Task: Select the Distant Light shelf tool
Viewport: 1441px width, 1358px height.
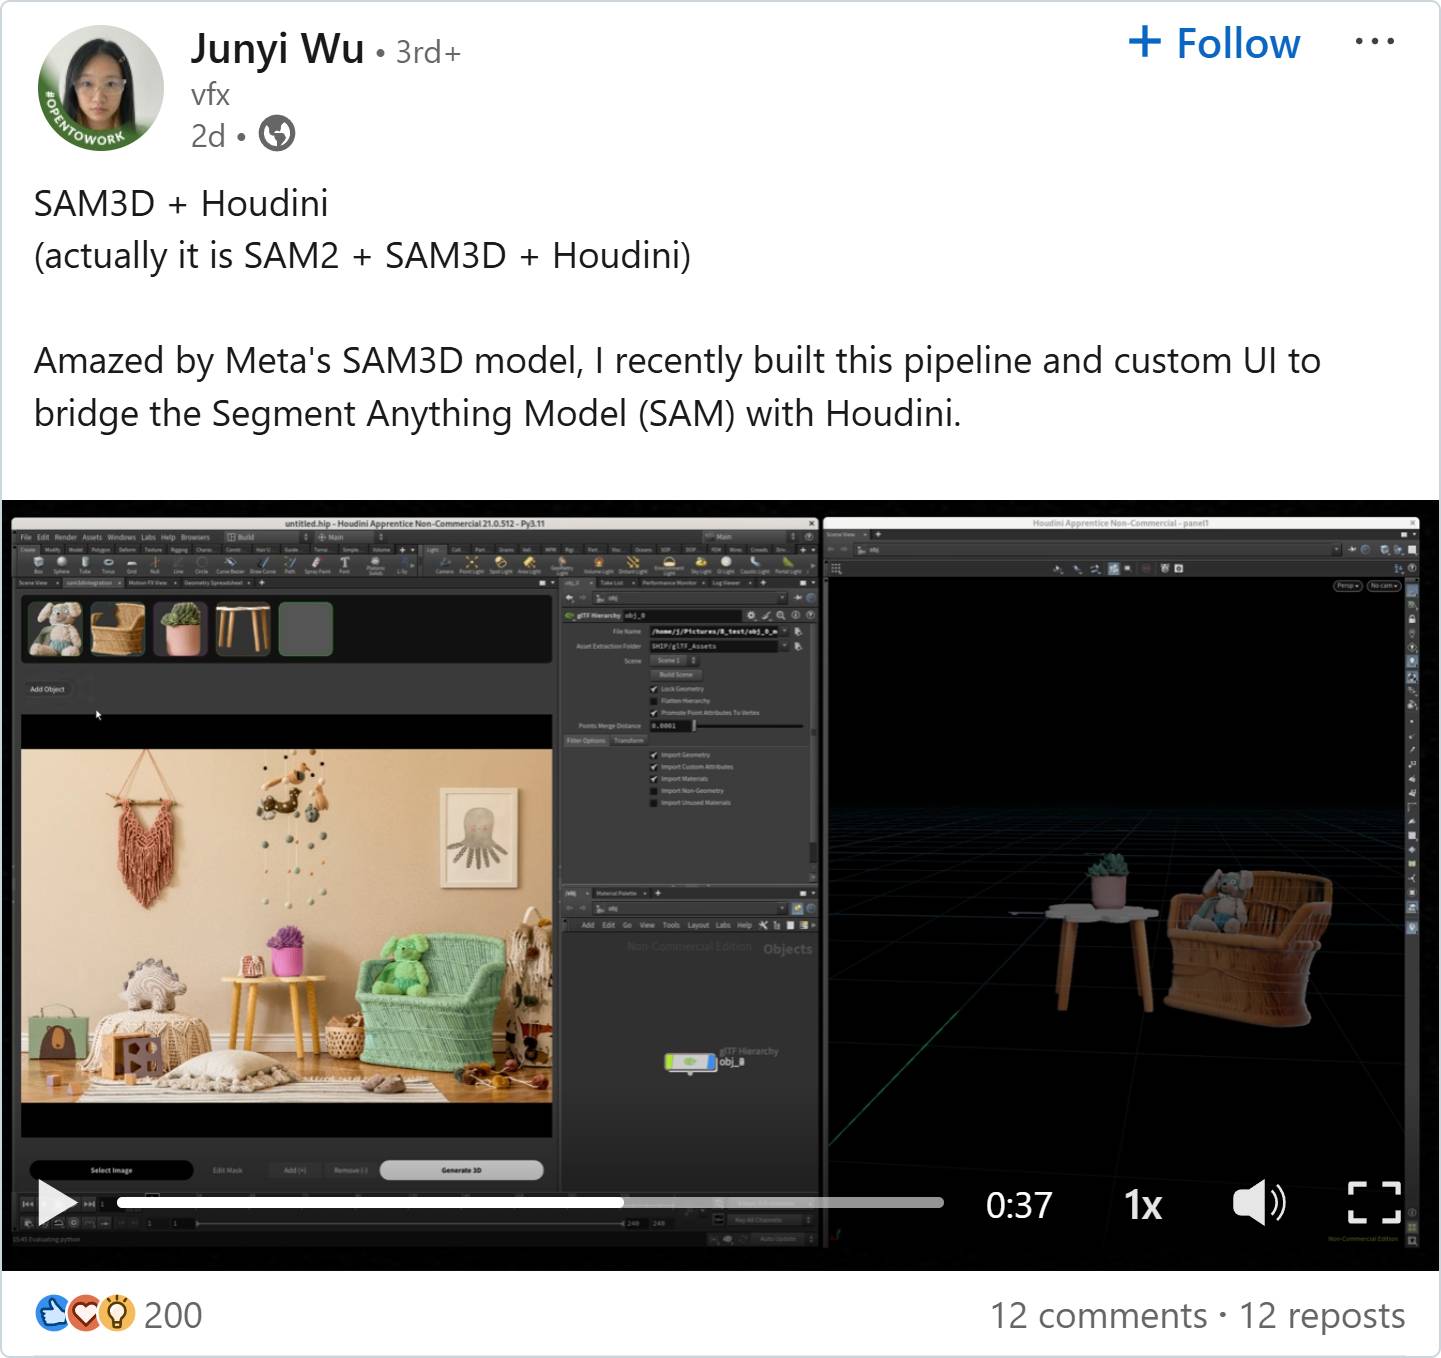Action: pyautogui.click(x=632, y=565)
